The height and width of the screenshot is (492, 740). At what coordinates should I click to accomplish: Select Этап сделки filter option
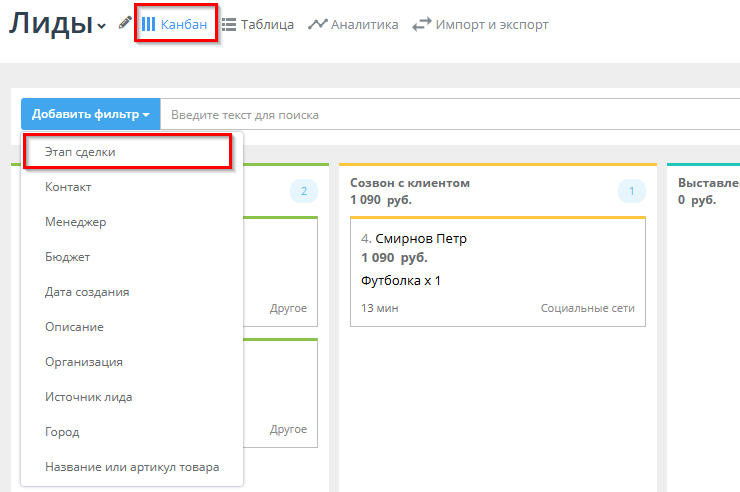pyautogui.click(x=80, y=152)
